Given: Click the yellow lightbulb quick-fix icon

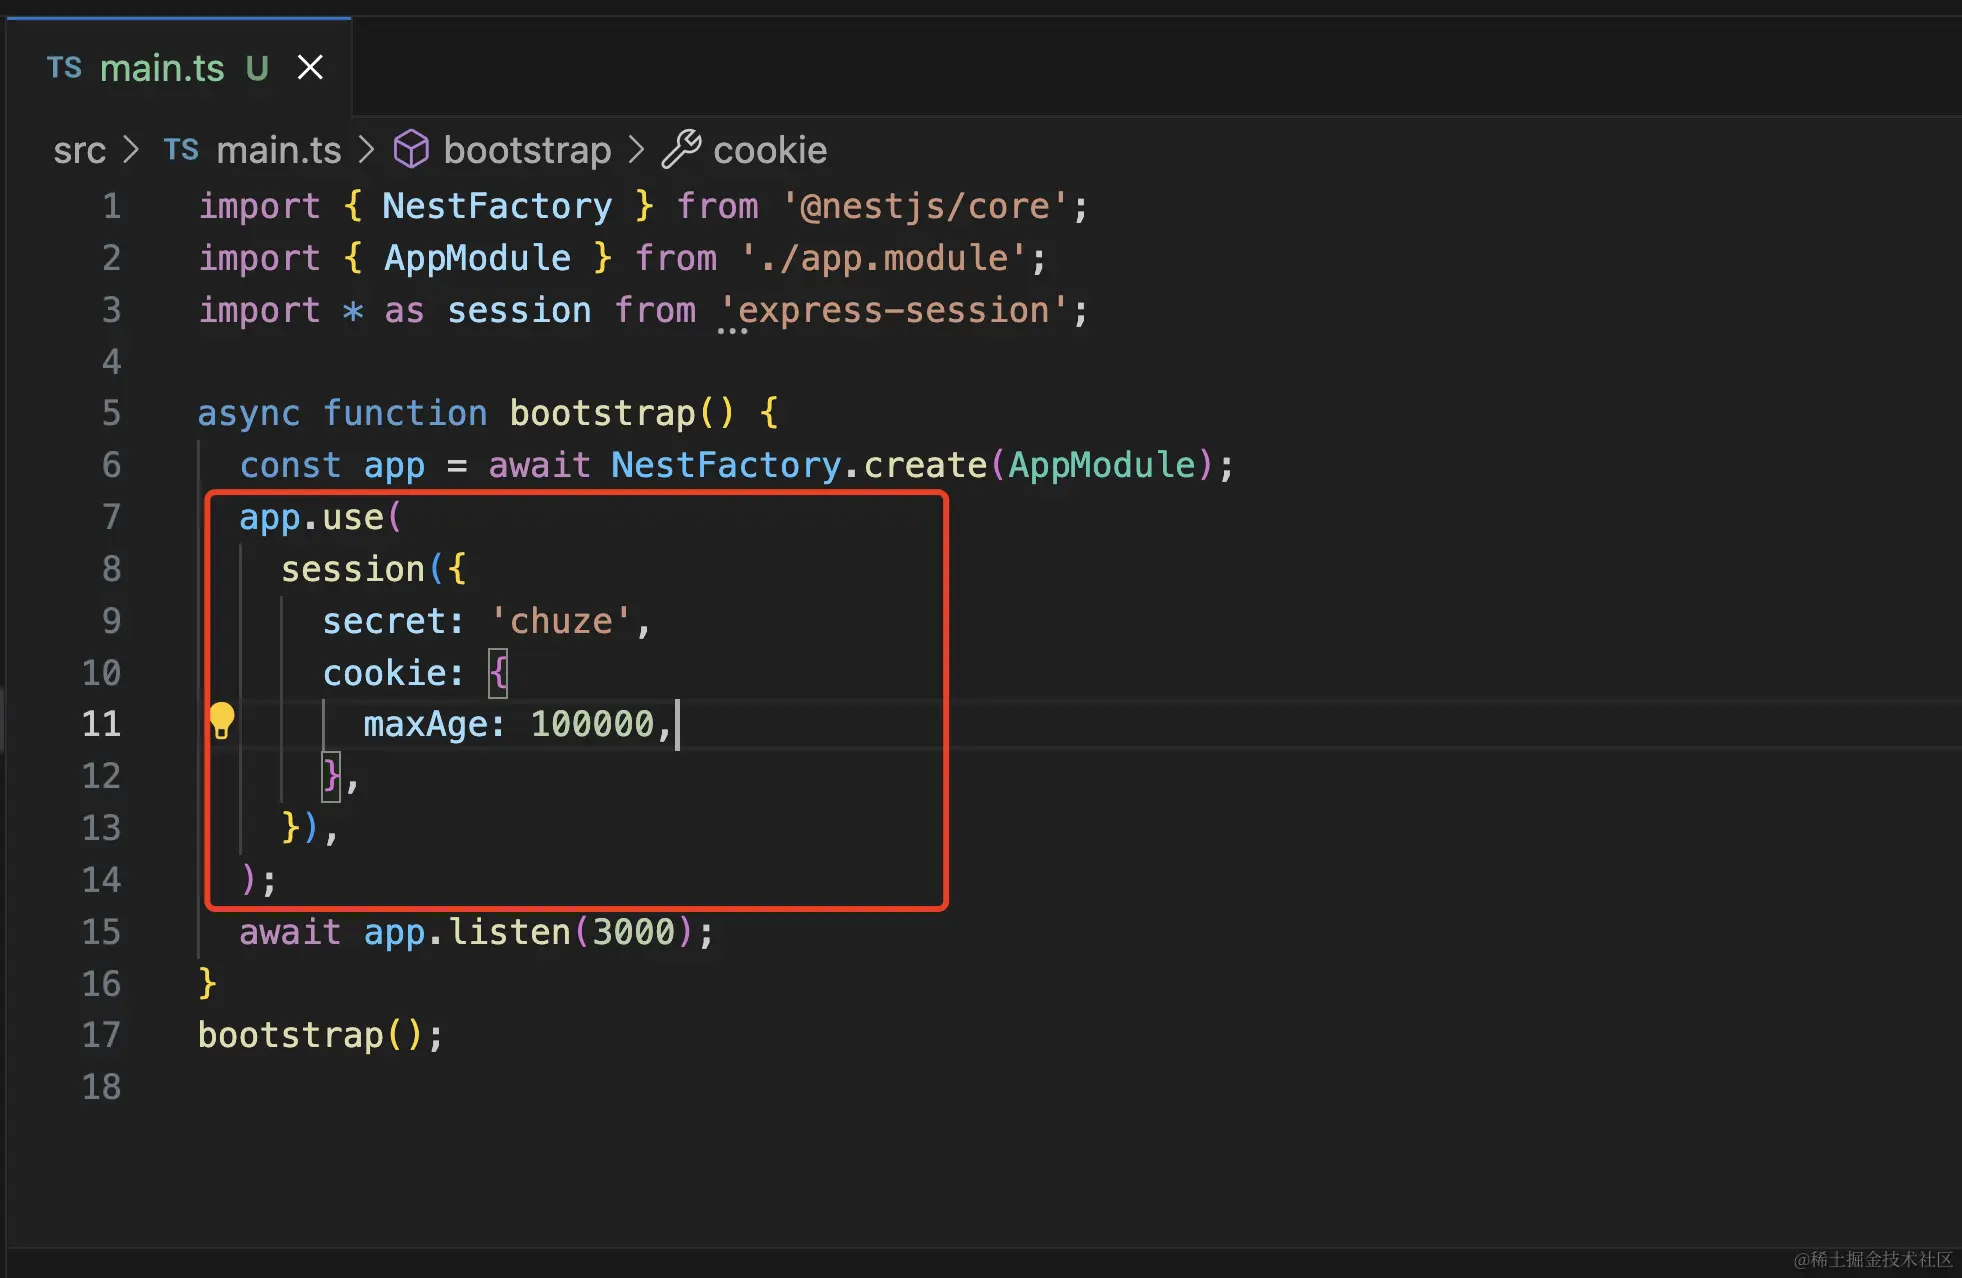Looking at the screenshot, I should coord(221,720).
